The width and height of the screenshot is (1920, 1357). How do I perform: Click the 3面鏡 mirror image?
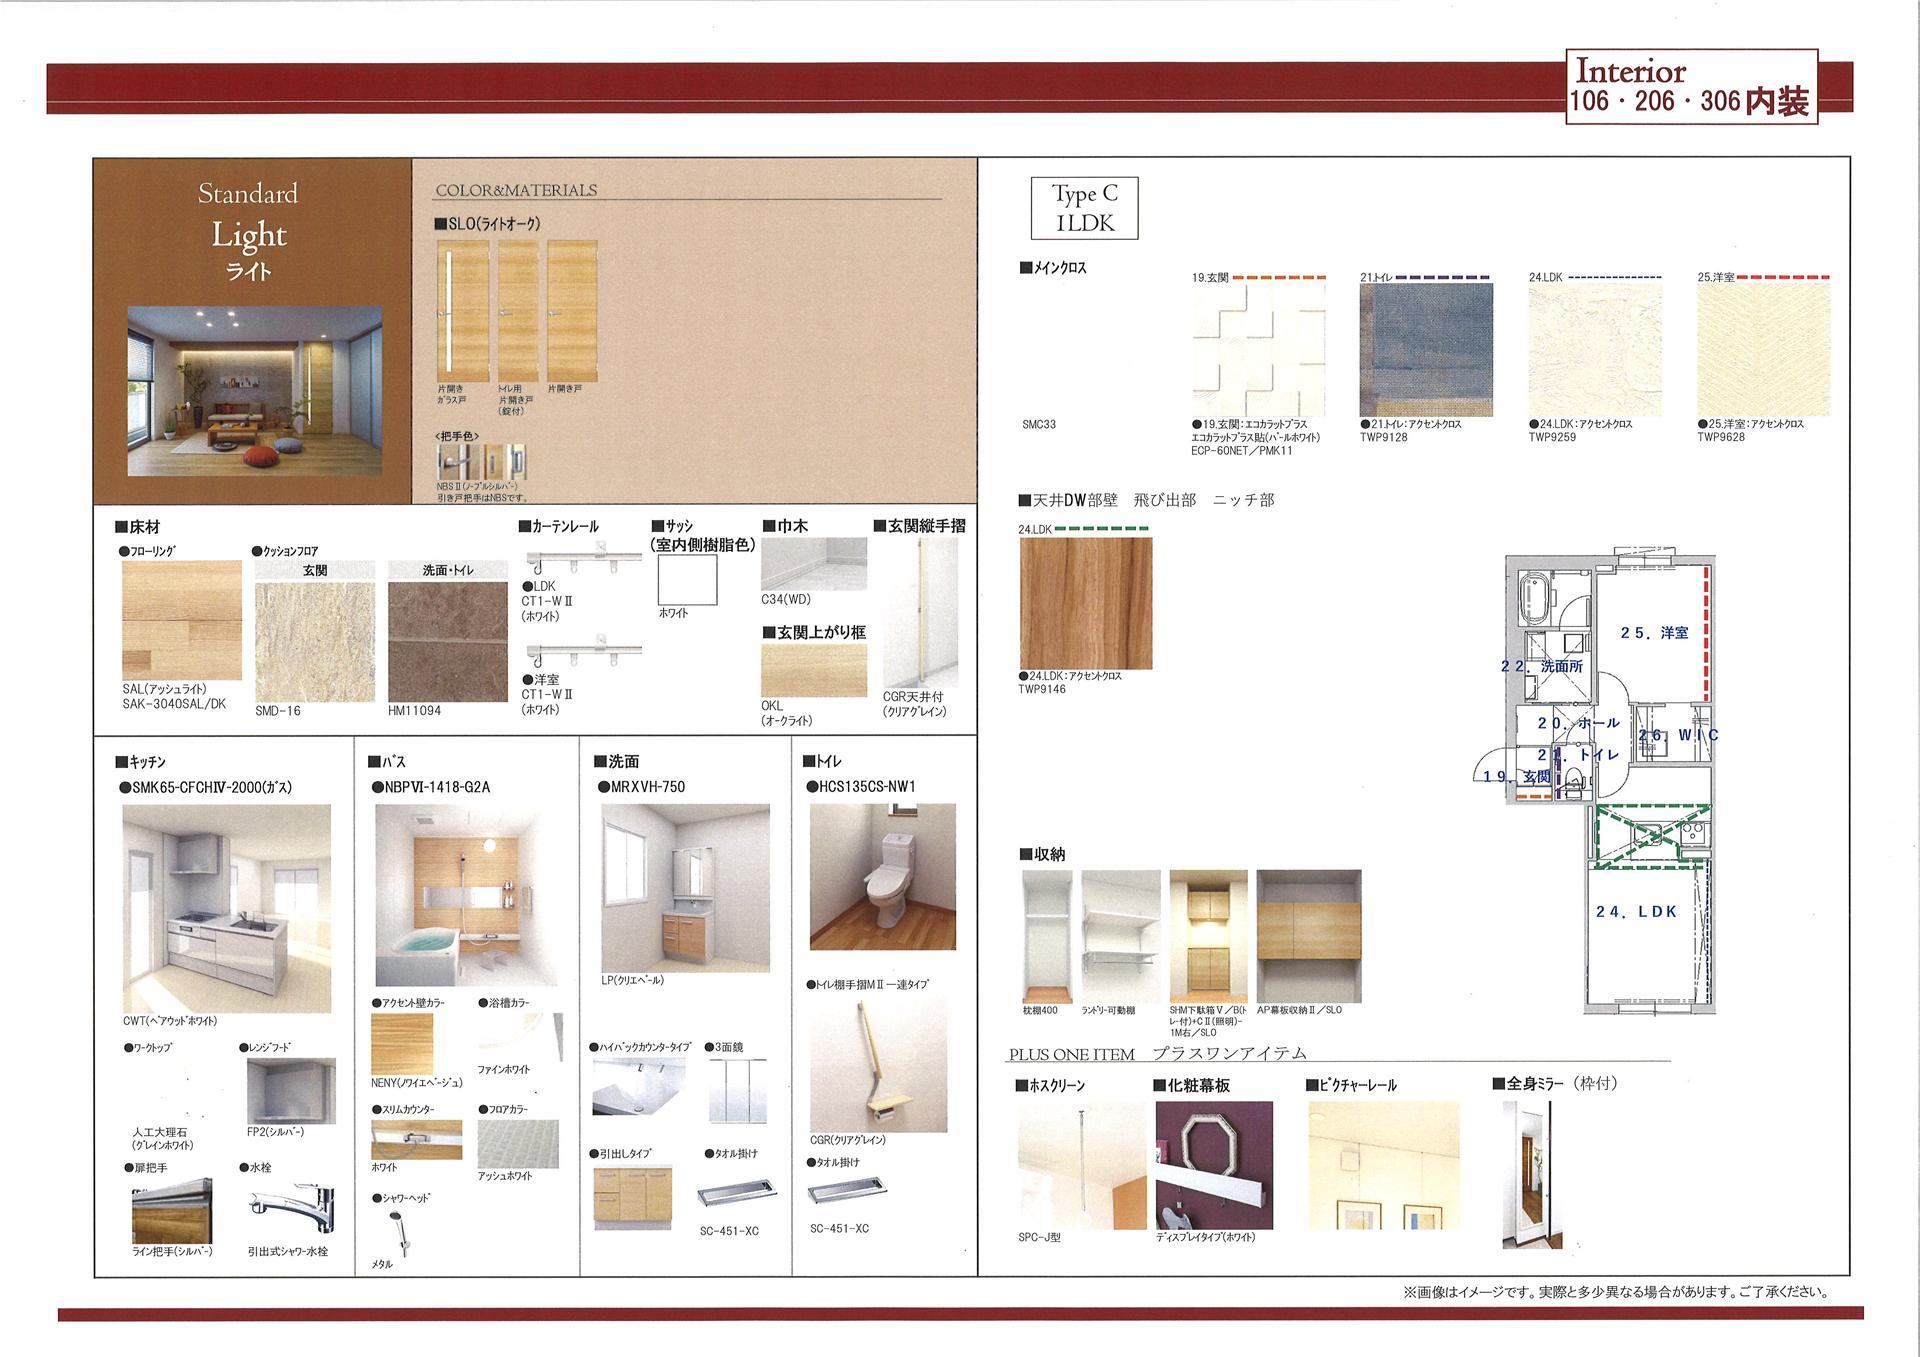(x=737, y=1089)
